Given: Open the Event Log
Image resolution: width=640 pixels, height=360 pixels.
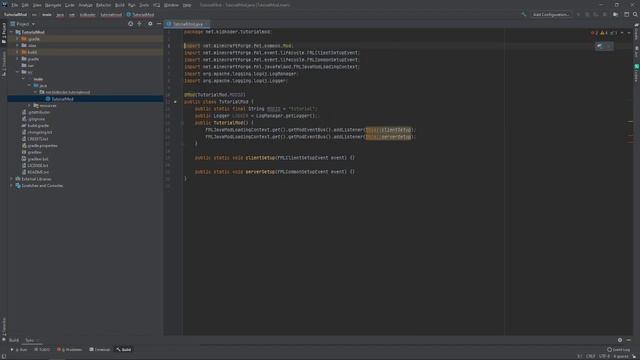Looking at the screenshot, I should [618, 349].
